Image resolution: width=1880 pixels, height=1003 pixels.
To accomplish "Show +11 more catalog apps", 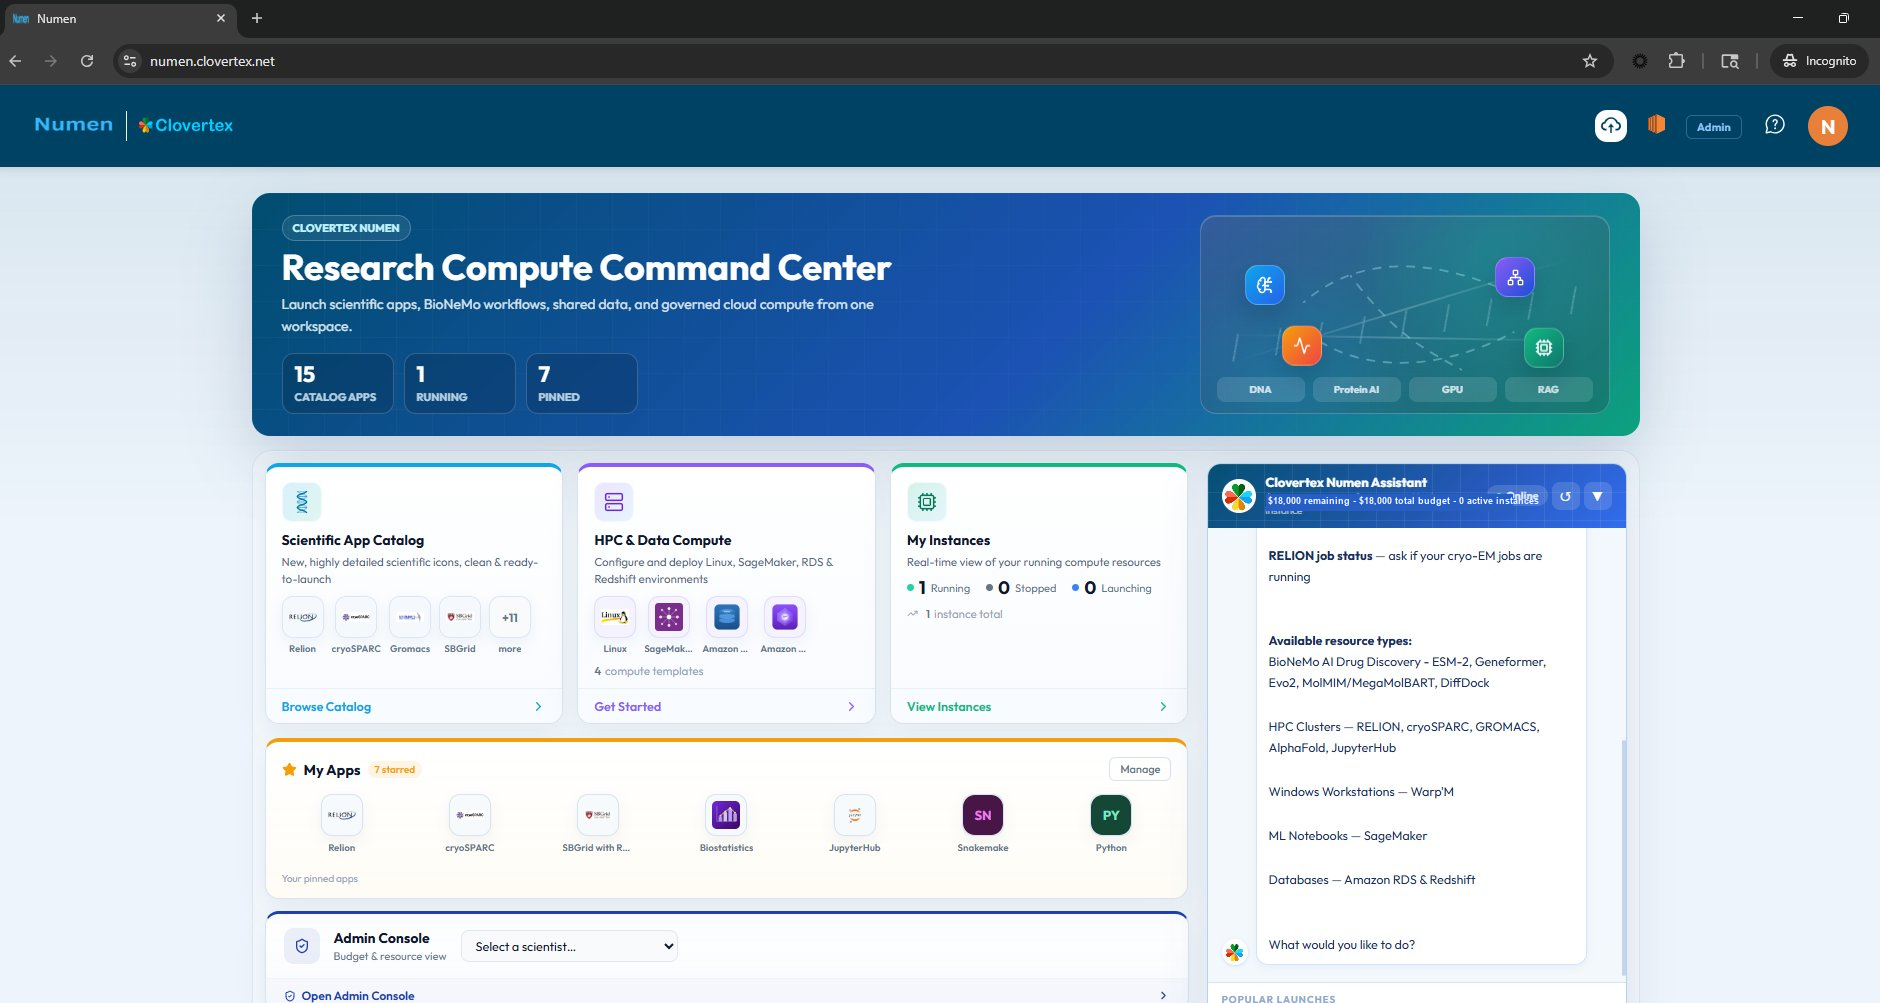I will [x=510, y=617].
